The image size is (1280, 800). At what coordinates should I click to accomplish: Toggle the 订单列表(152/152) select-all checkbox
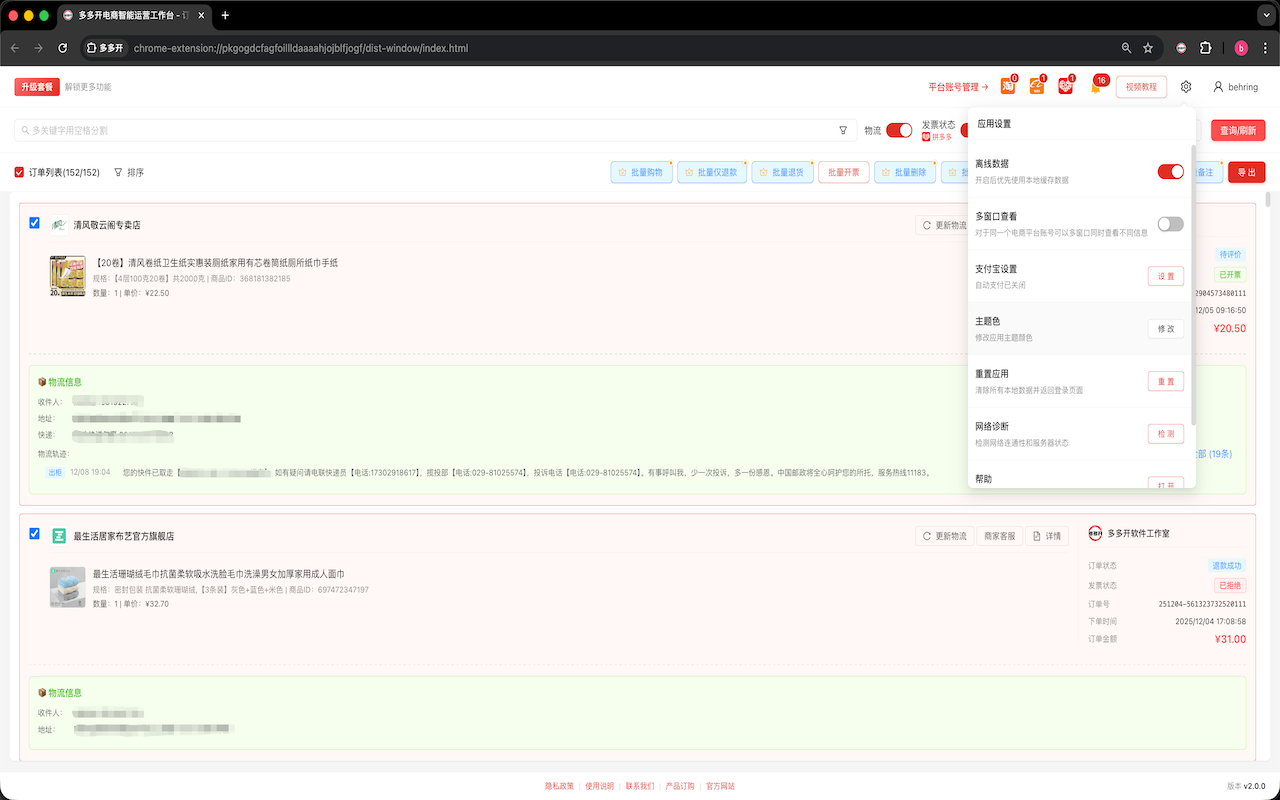pyautogui.click(x=19, y=172)
